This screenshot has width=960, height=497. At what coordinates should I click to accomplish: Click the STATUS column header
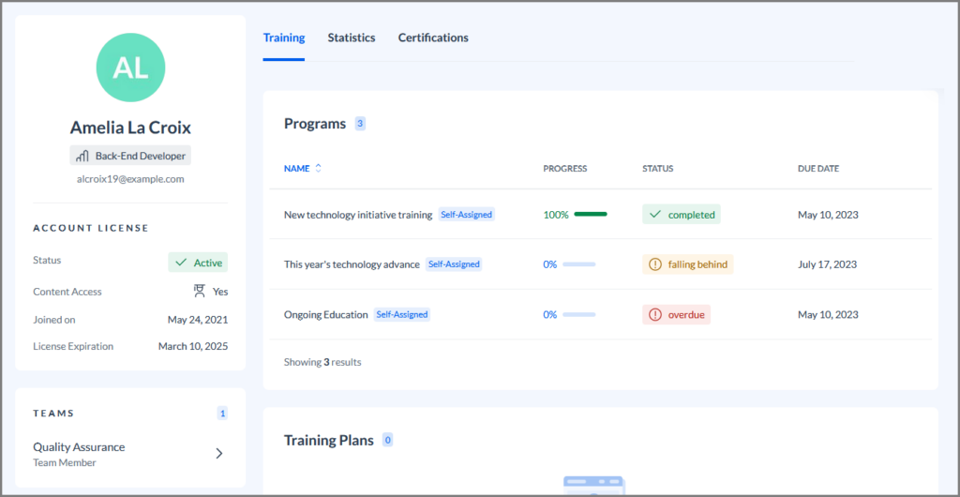pos(658,168)
